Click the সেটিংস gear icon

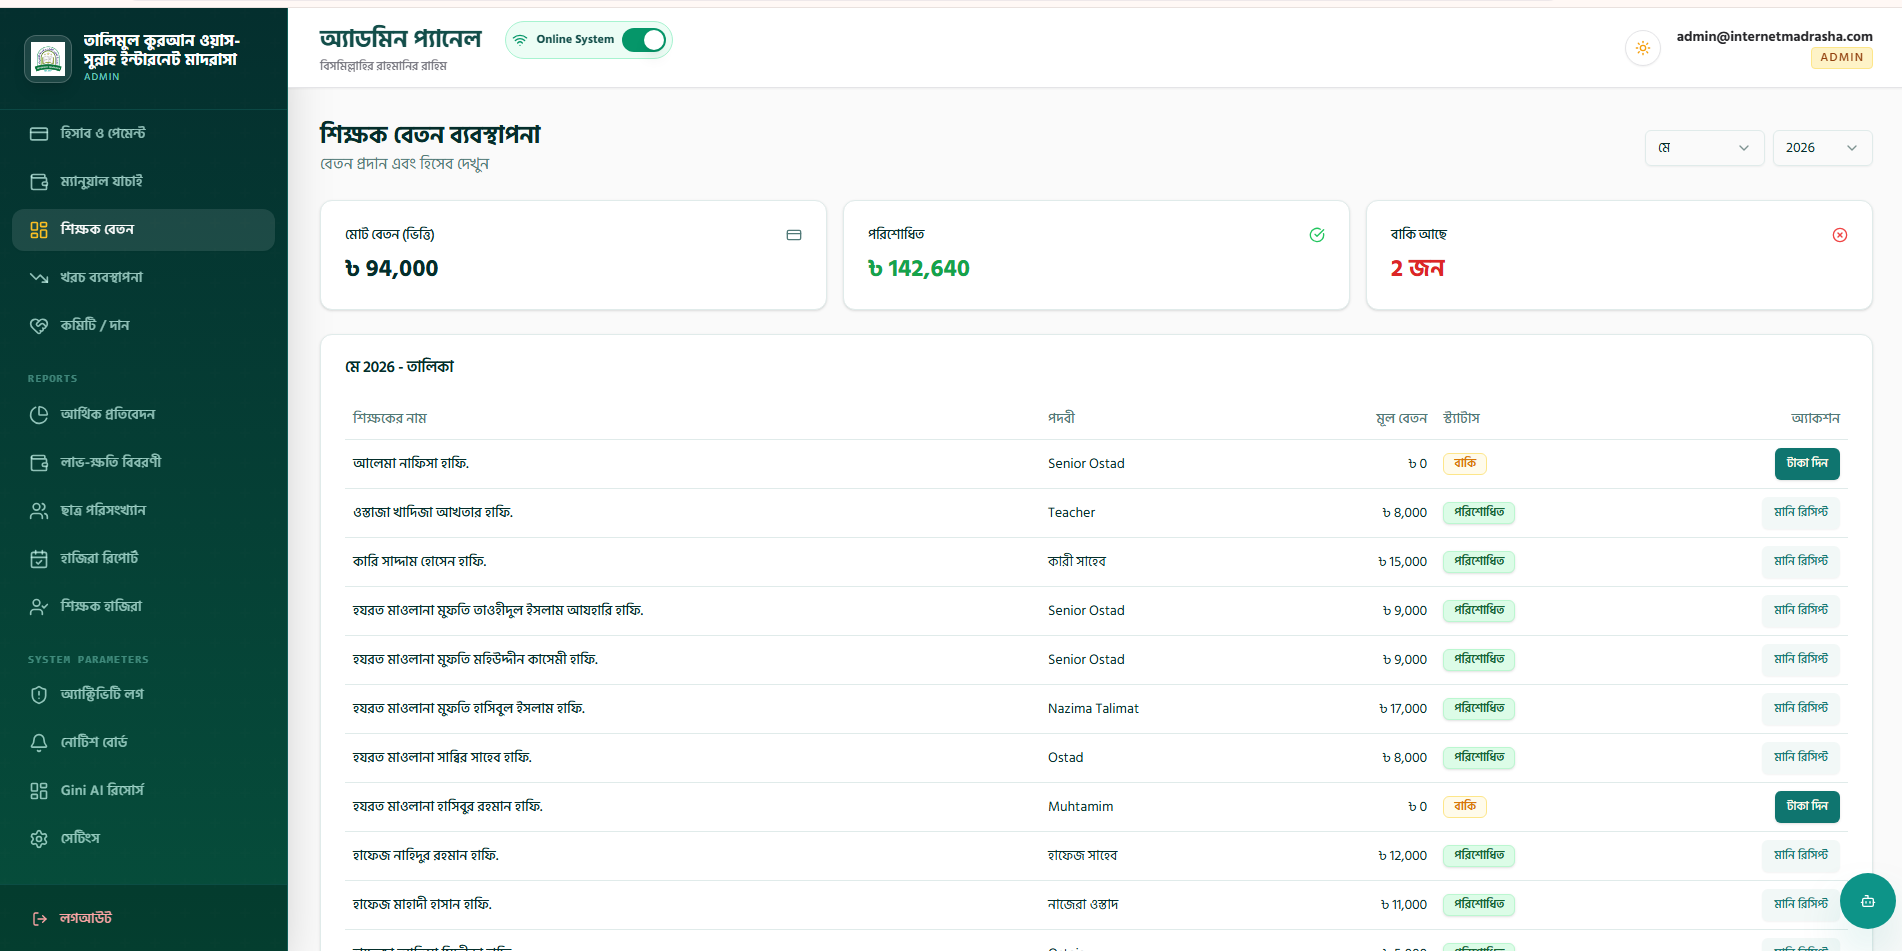pyautogui.click(x=39, y=838)
